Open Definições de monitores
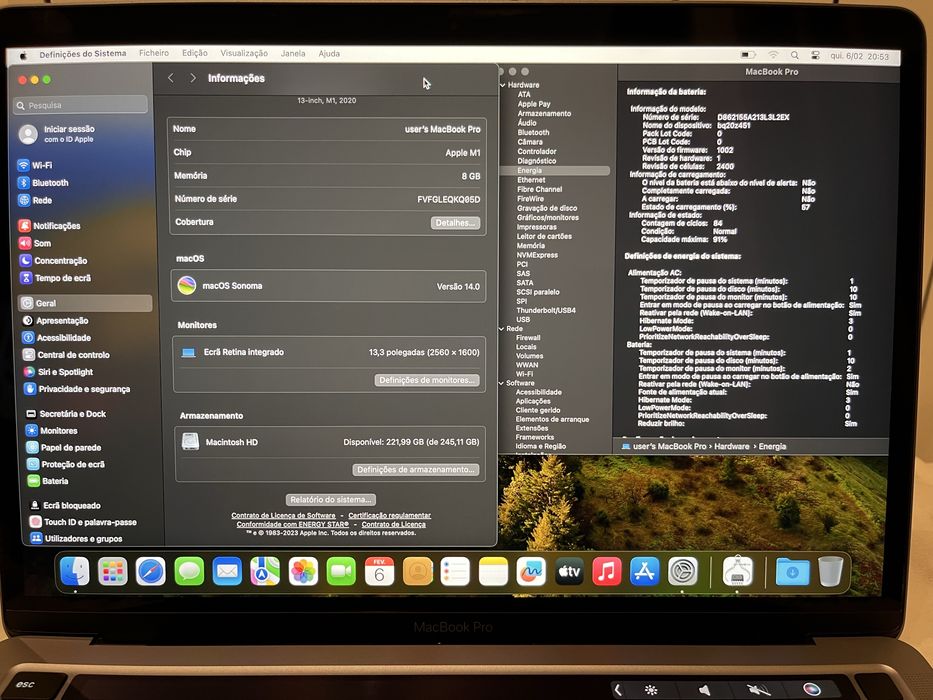Screen dimensions: 933x700 pyautogui.click(x=427, y=380)
